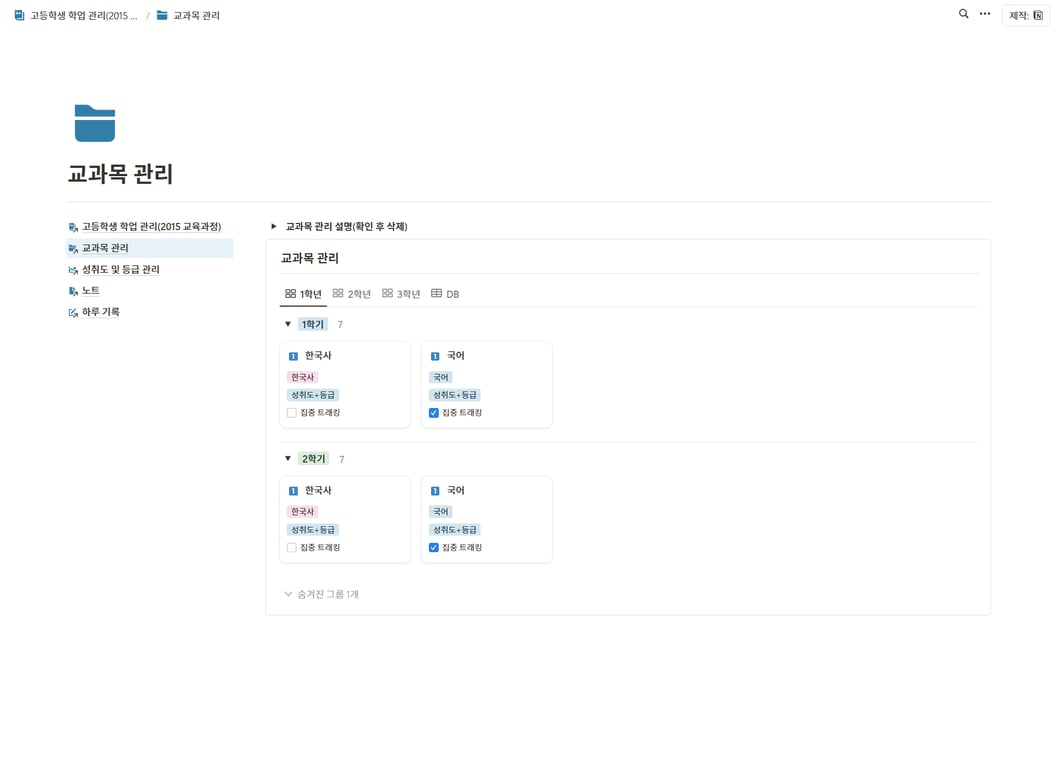Open sidebar link 노트

(90, 291)
